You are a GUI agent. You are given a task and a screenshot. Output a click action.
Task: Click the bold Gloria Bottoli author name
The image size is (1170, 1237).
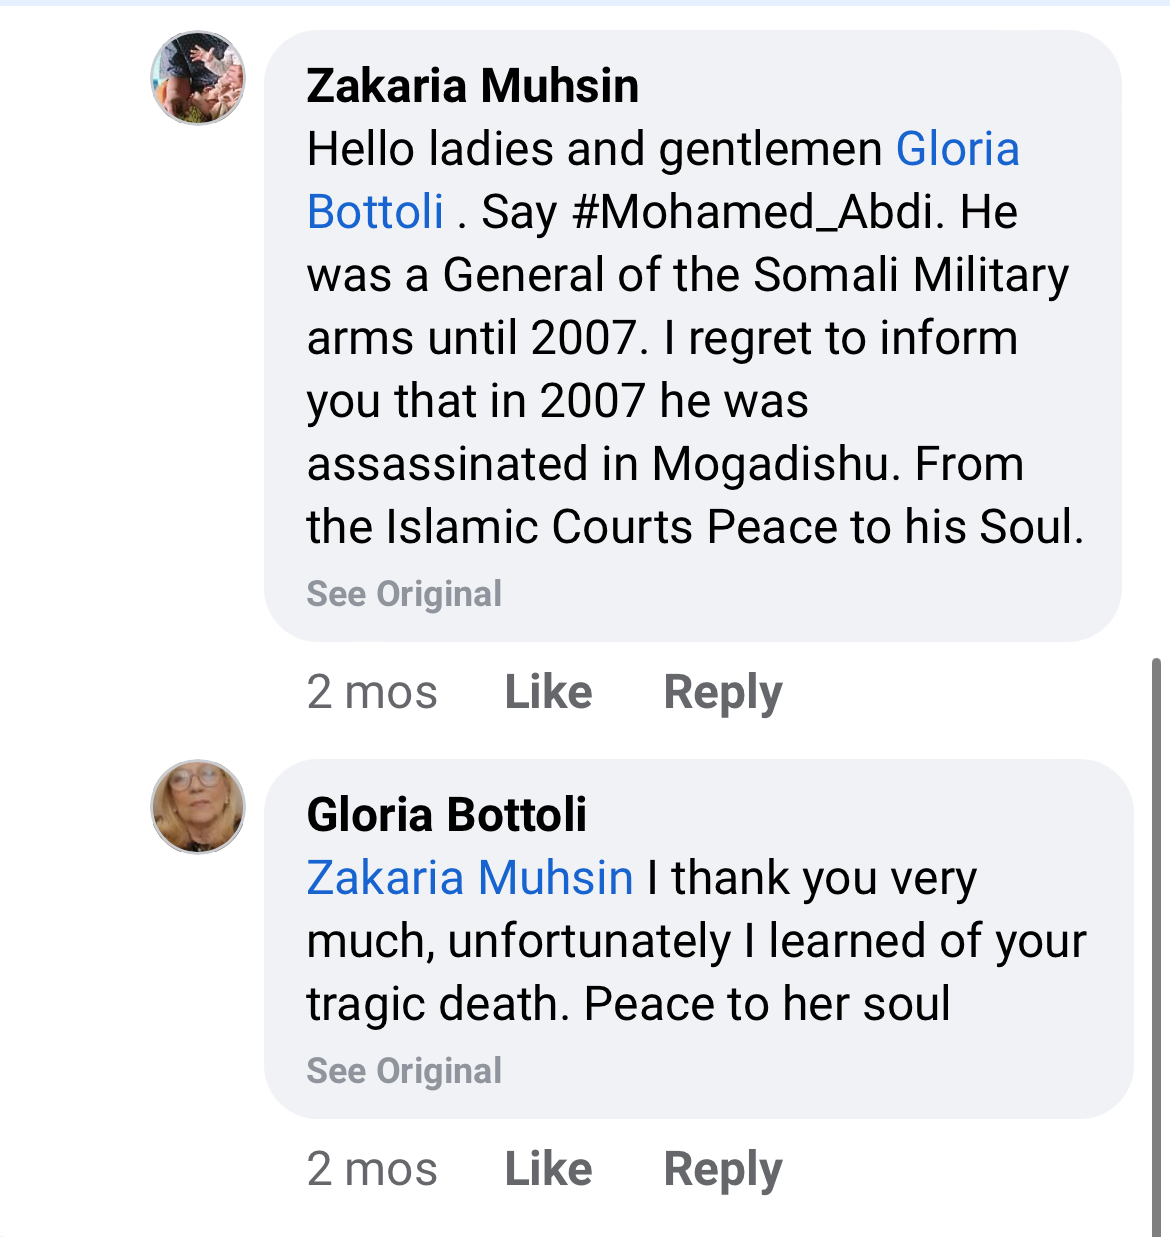point(446,815)
